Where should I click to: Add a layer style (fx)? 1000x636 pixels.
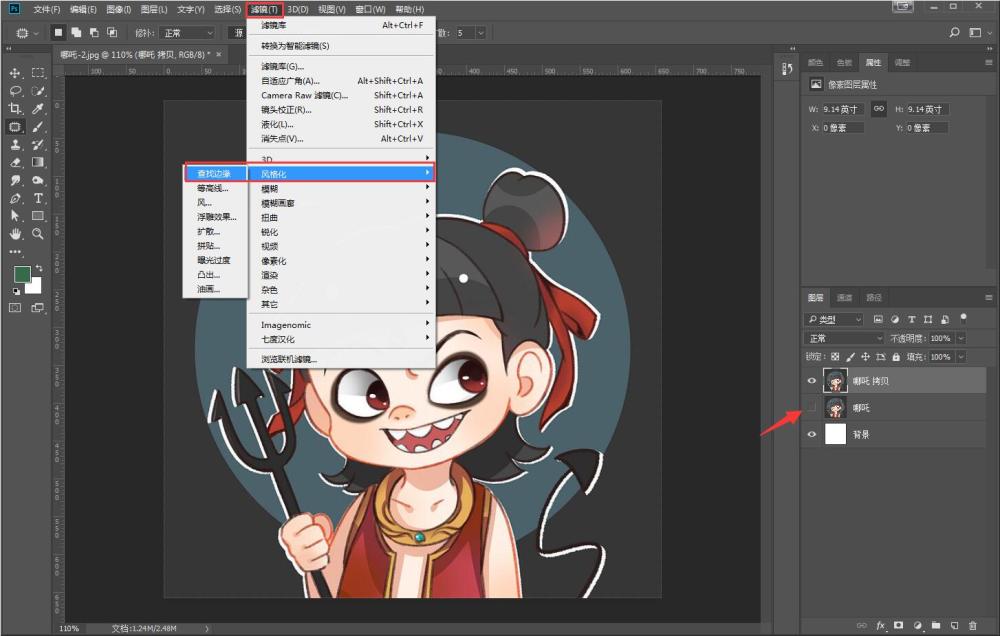pos(881,626)
